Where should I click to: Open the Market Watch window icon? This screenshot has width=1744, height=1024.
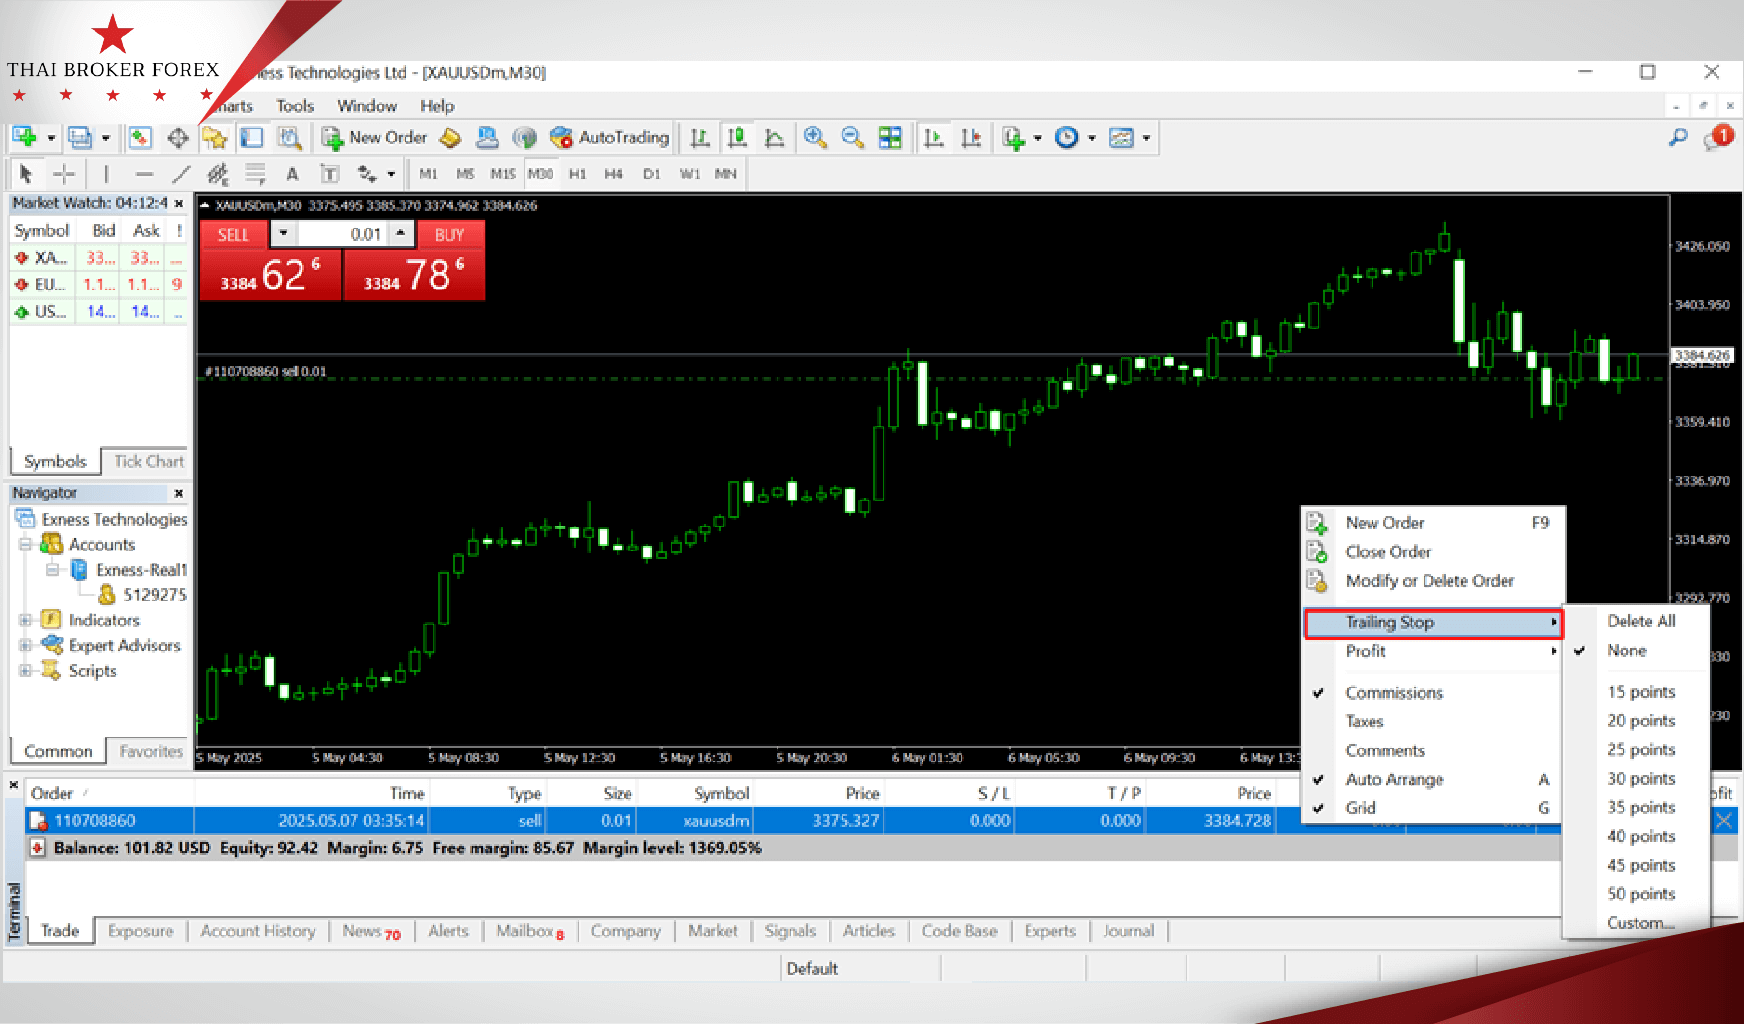(140, 138)
